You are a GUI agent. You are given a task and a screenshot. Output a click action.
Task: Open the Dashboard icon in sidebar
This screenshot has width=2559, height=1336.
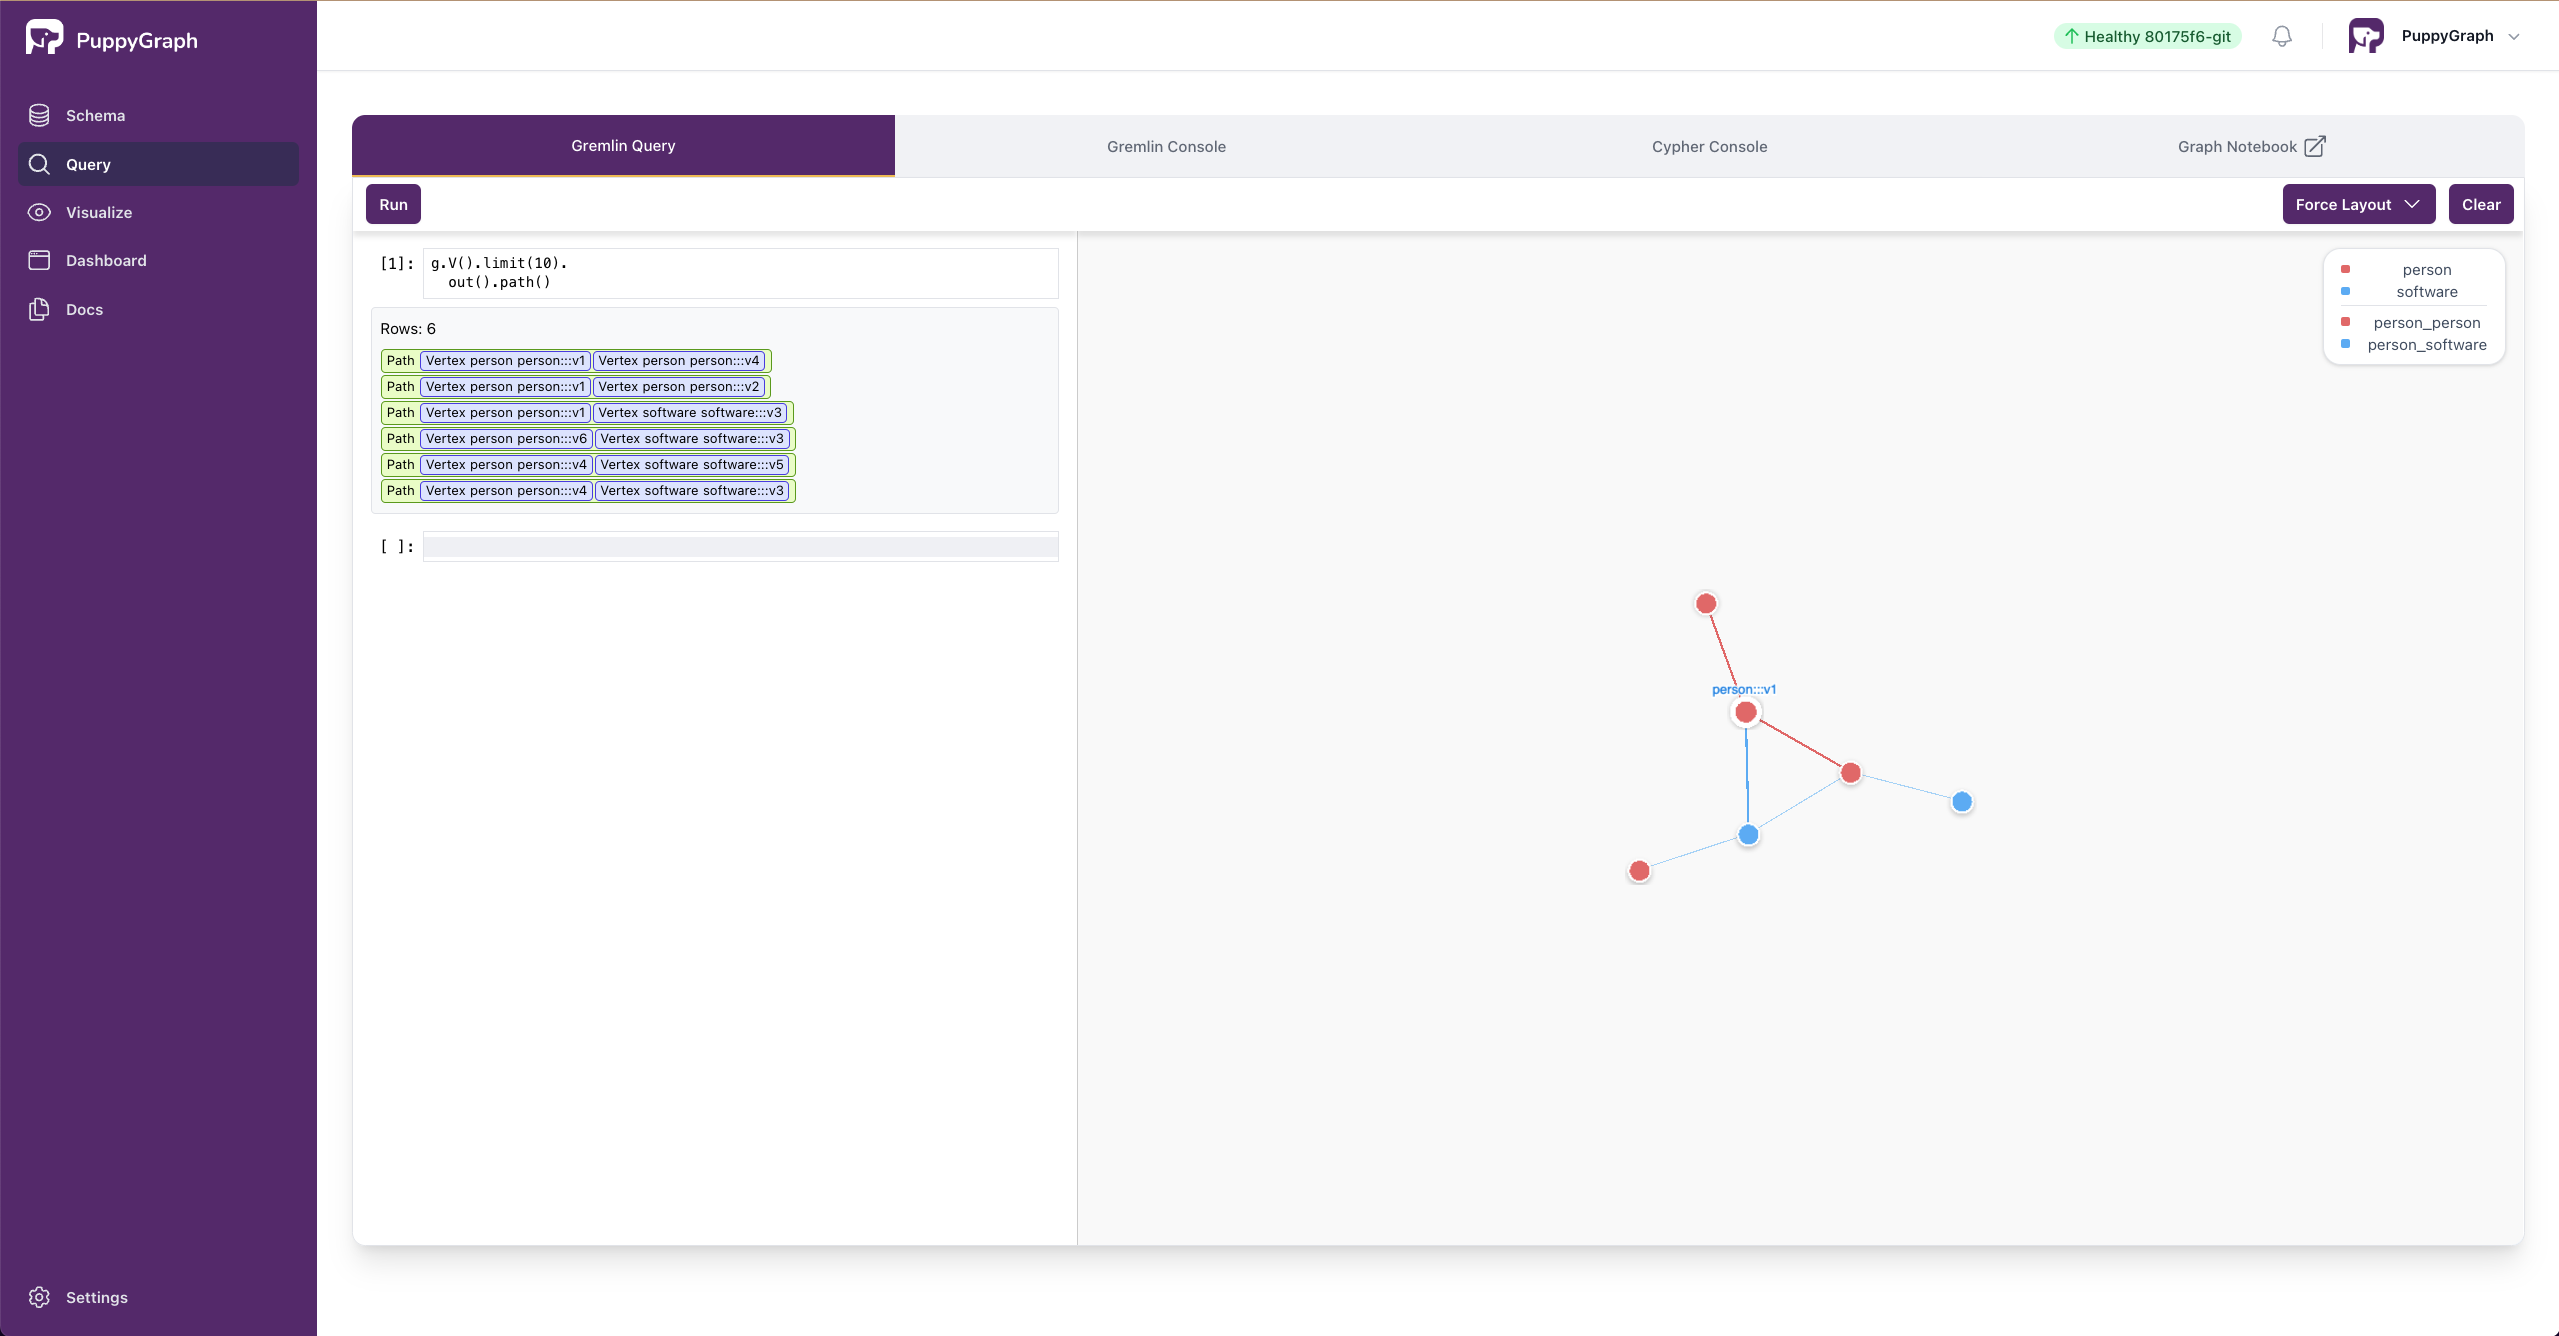click(x=39, y=260)
